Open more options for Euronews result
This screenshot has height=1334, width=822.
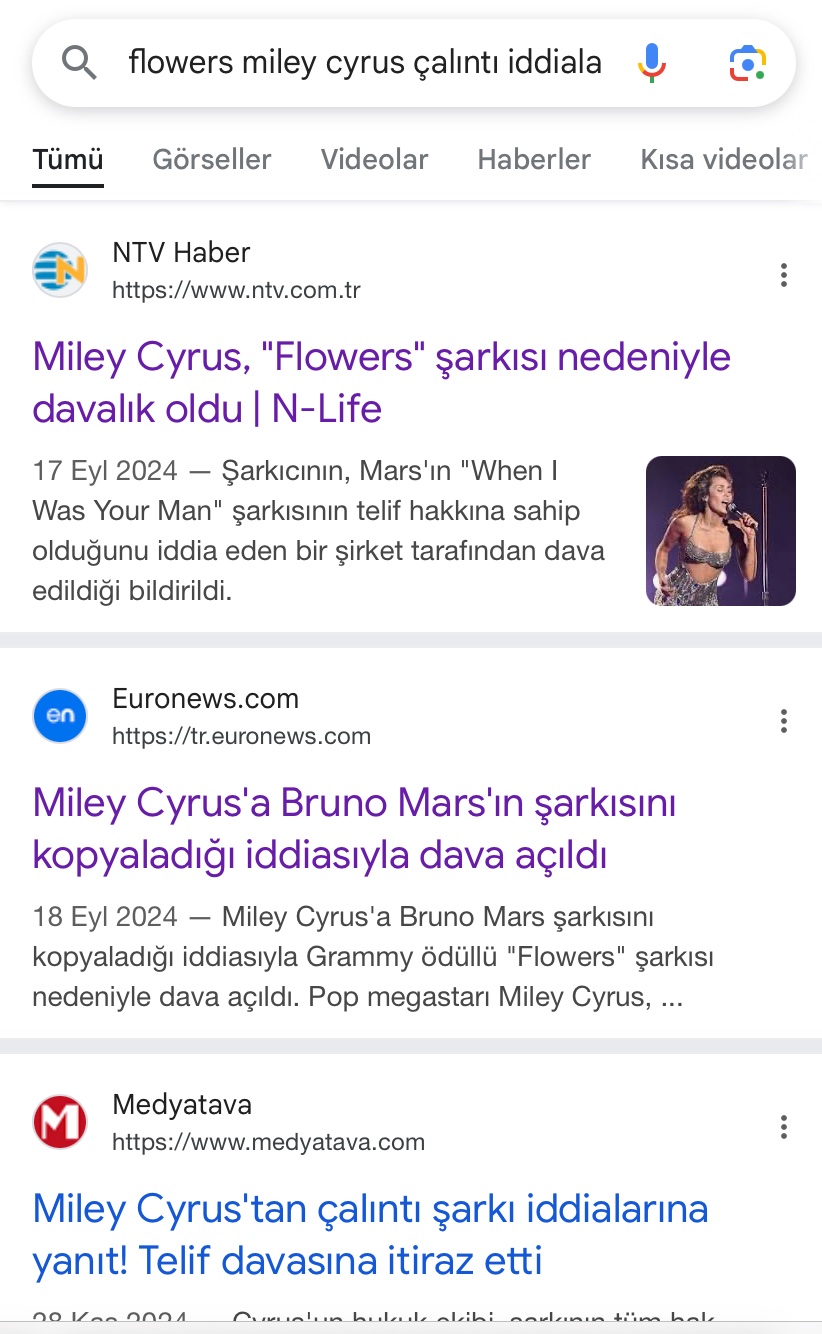pos(783,720)
